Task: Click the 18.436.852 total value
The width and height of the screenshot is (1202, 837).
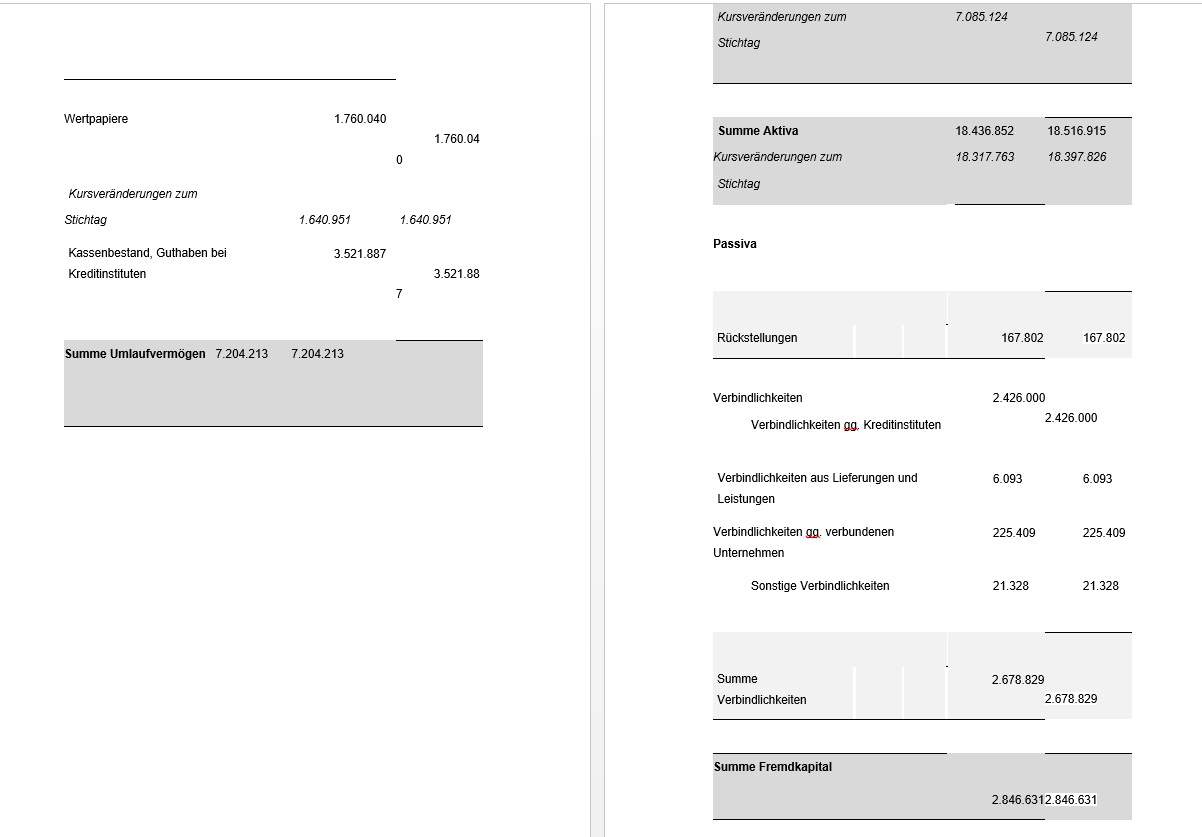Action: coord(984,131)
